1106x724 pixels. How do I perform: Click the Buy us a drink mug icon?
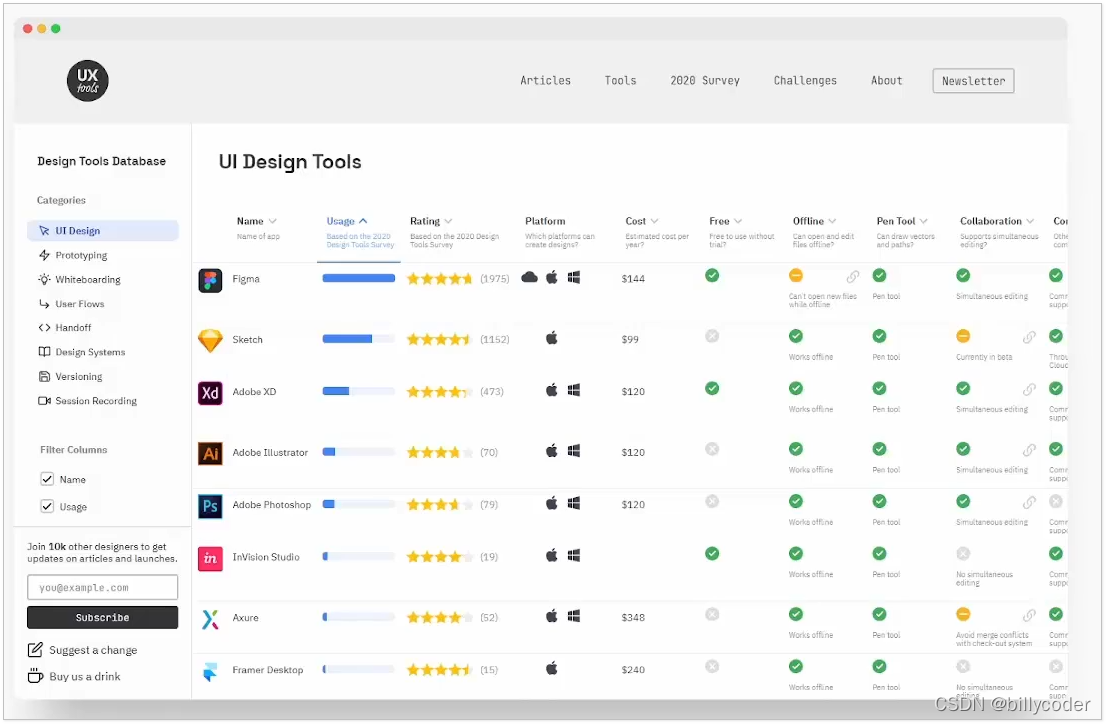35,676
